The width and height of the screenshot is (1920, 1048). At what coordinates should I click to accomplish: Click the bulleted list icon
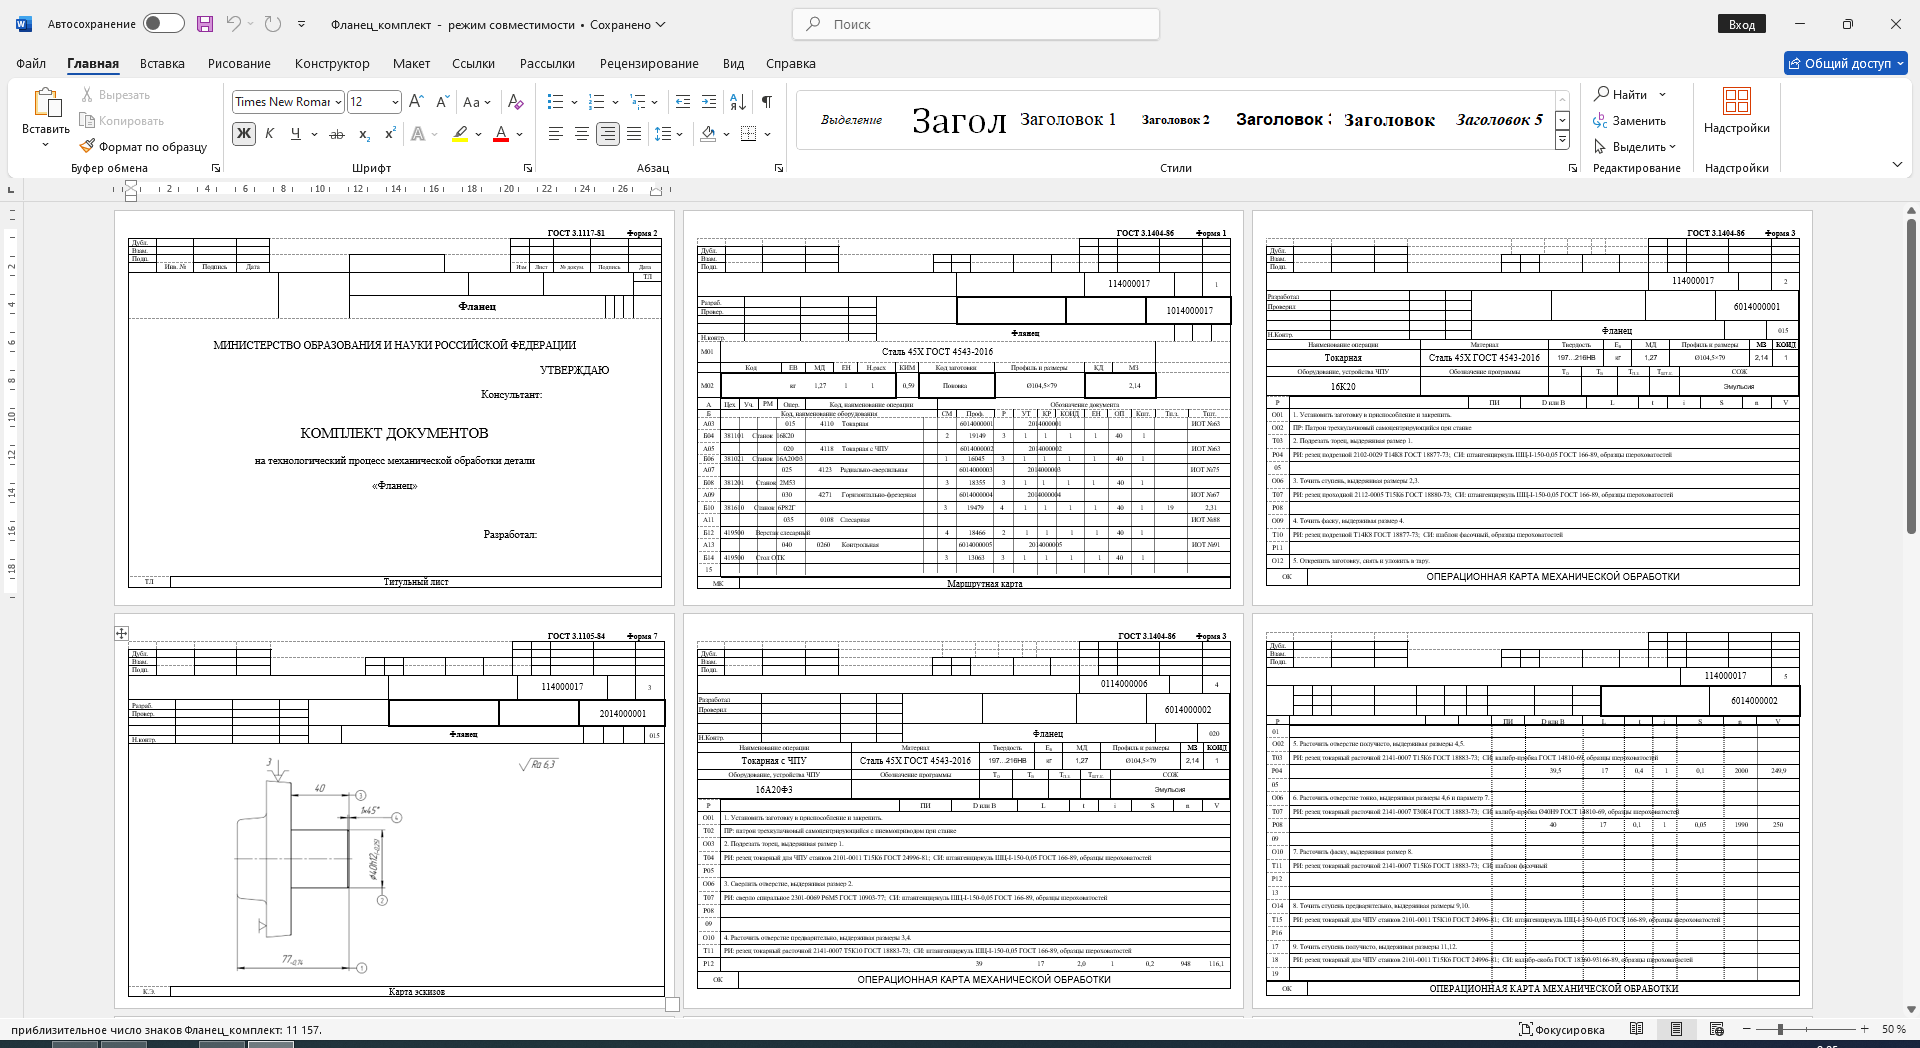(556, 102)
